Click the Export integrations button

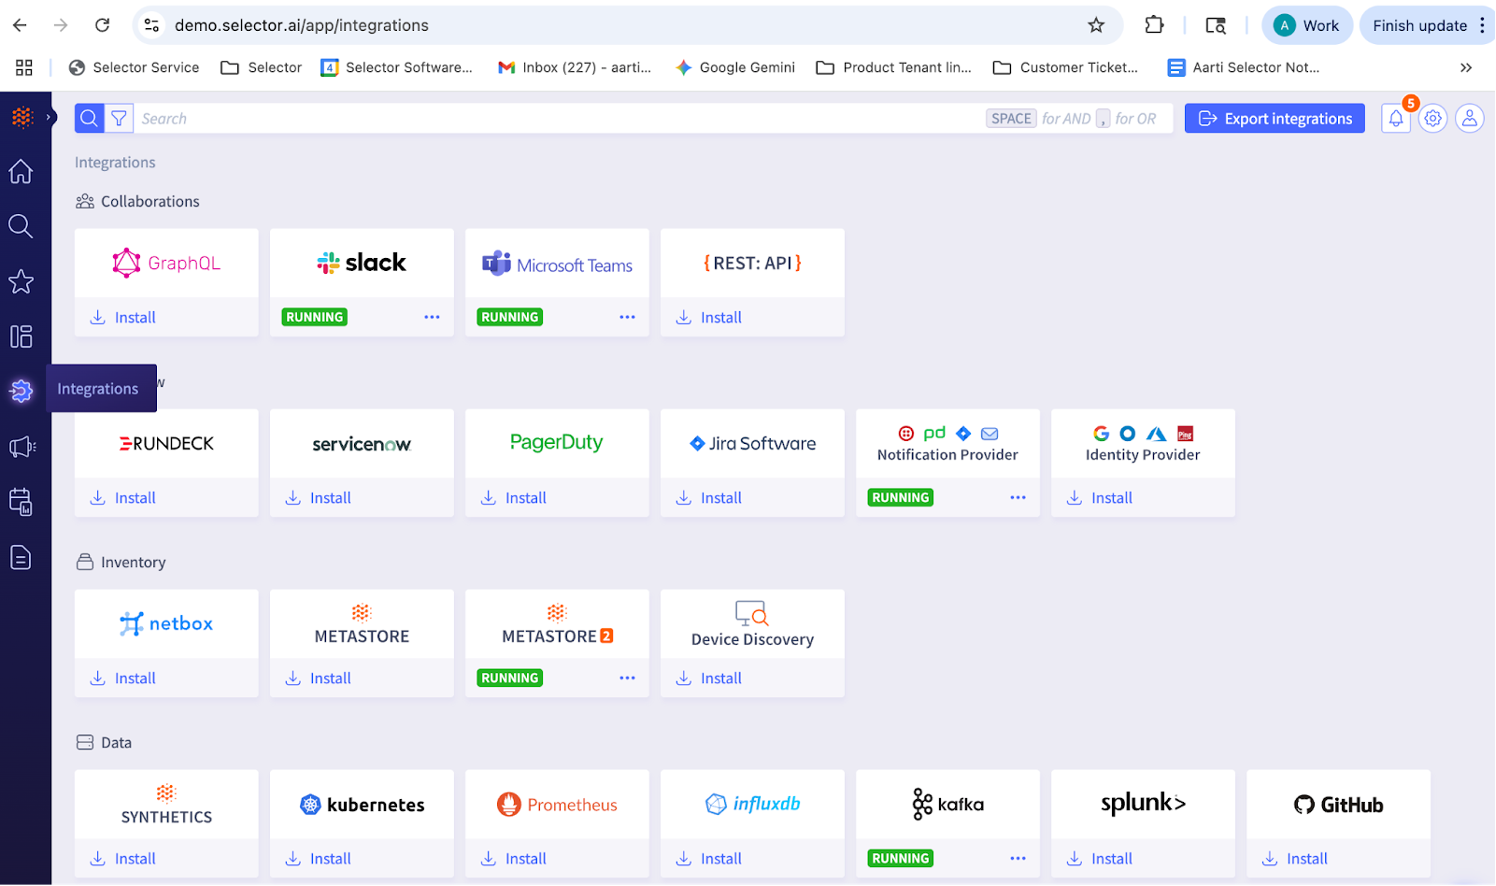click(x=1274, y=118)
